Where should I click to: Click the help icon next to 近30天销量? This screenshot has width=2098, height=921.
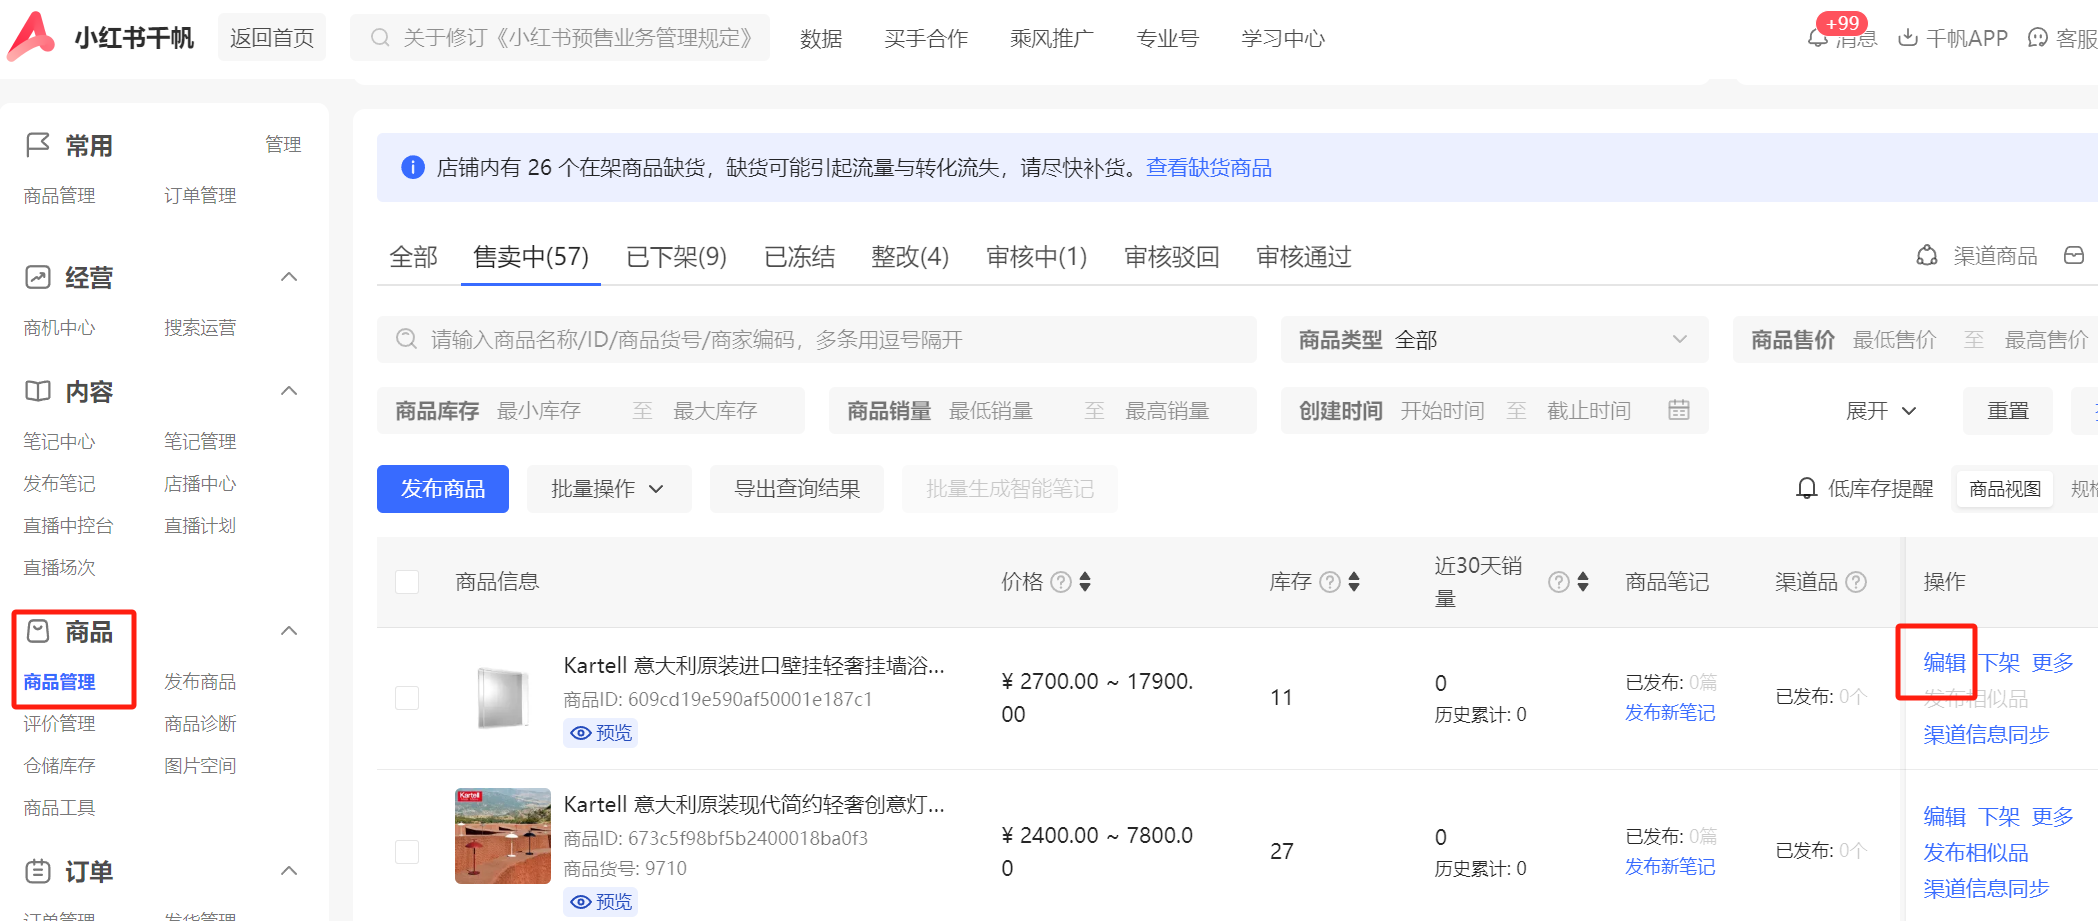pos(1558,582)
